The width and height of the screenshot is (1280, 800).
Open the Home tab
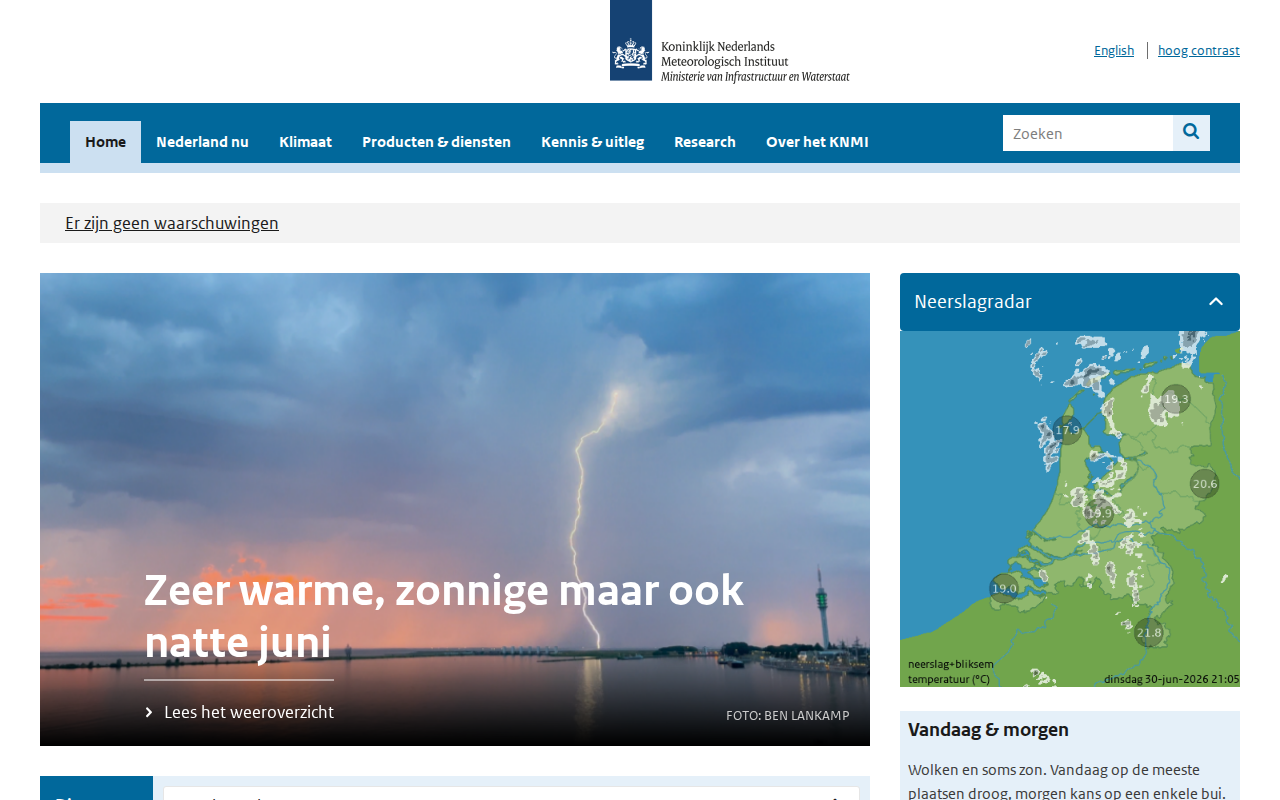coord(105,142)
